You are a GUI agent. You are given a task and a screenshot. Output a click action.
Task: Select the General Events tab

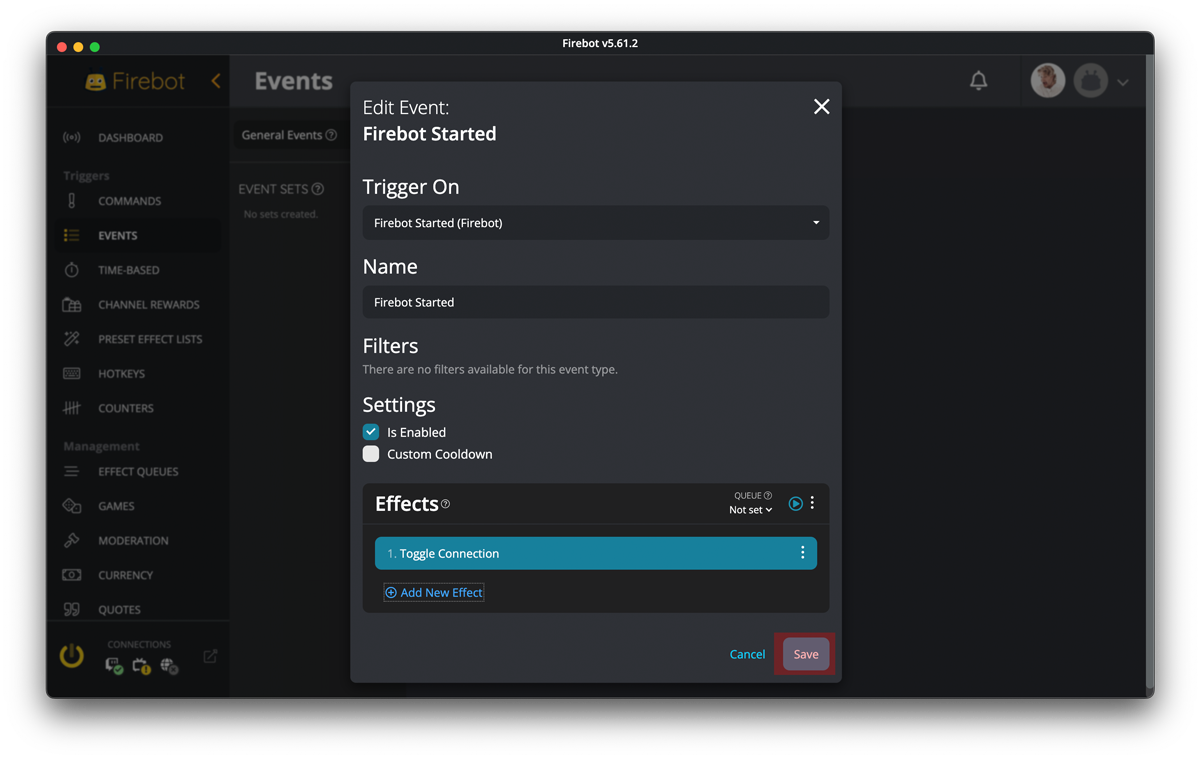point(289,135)
